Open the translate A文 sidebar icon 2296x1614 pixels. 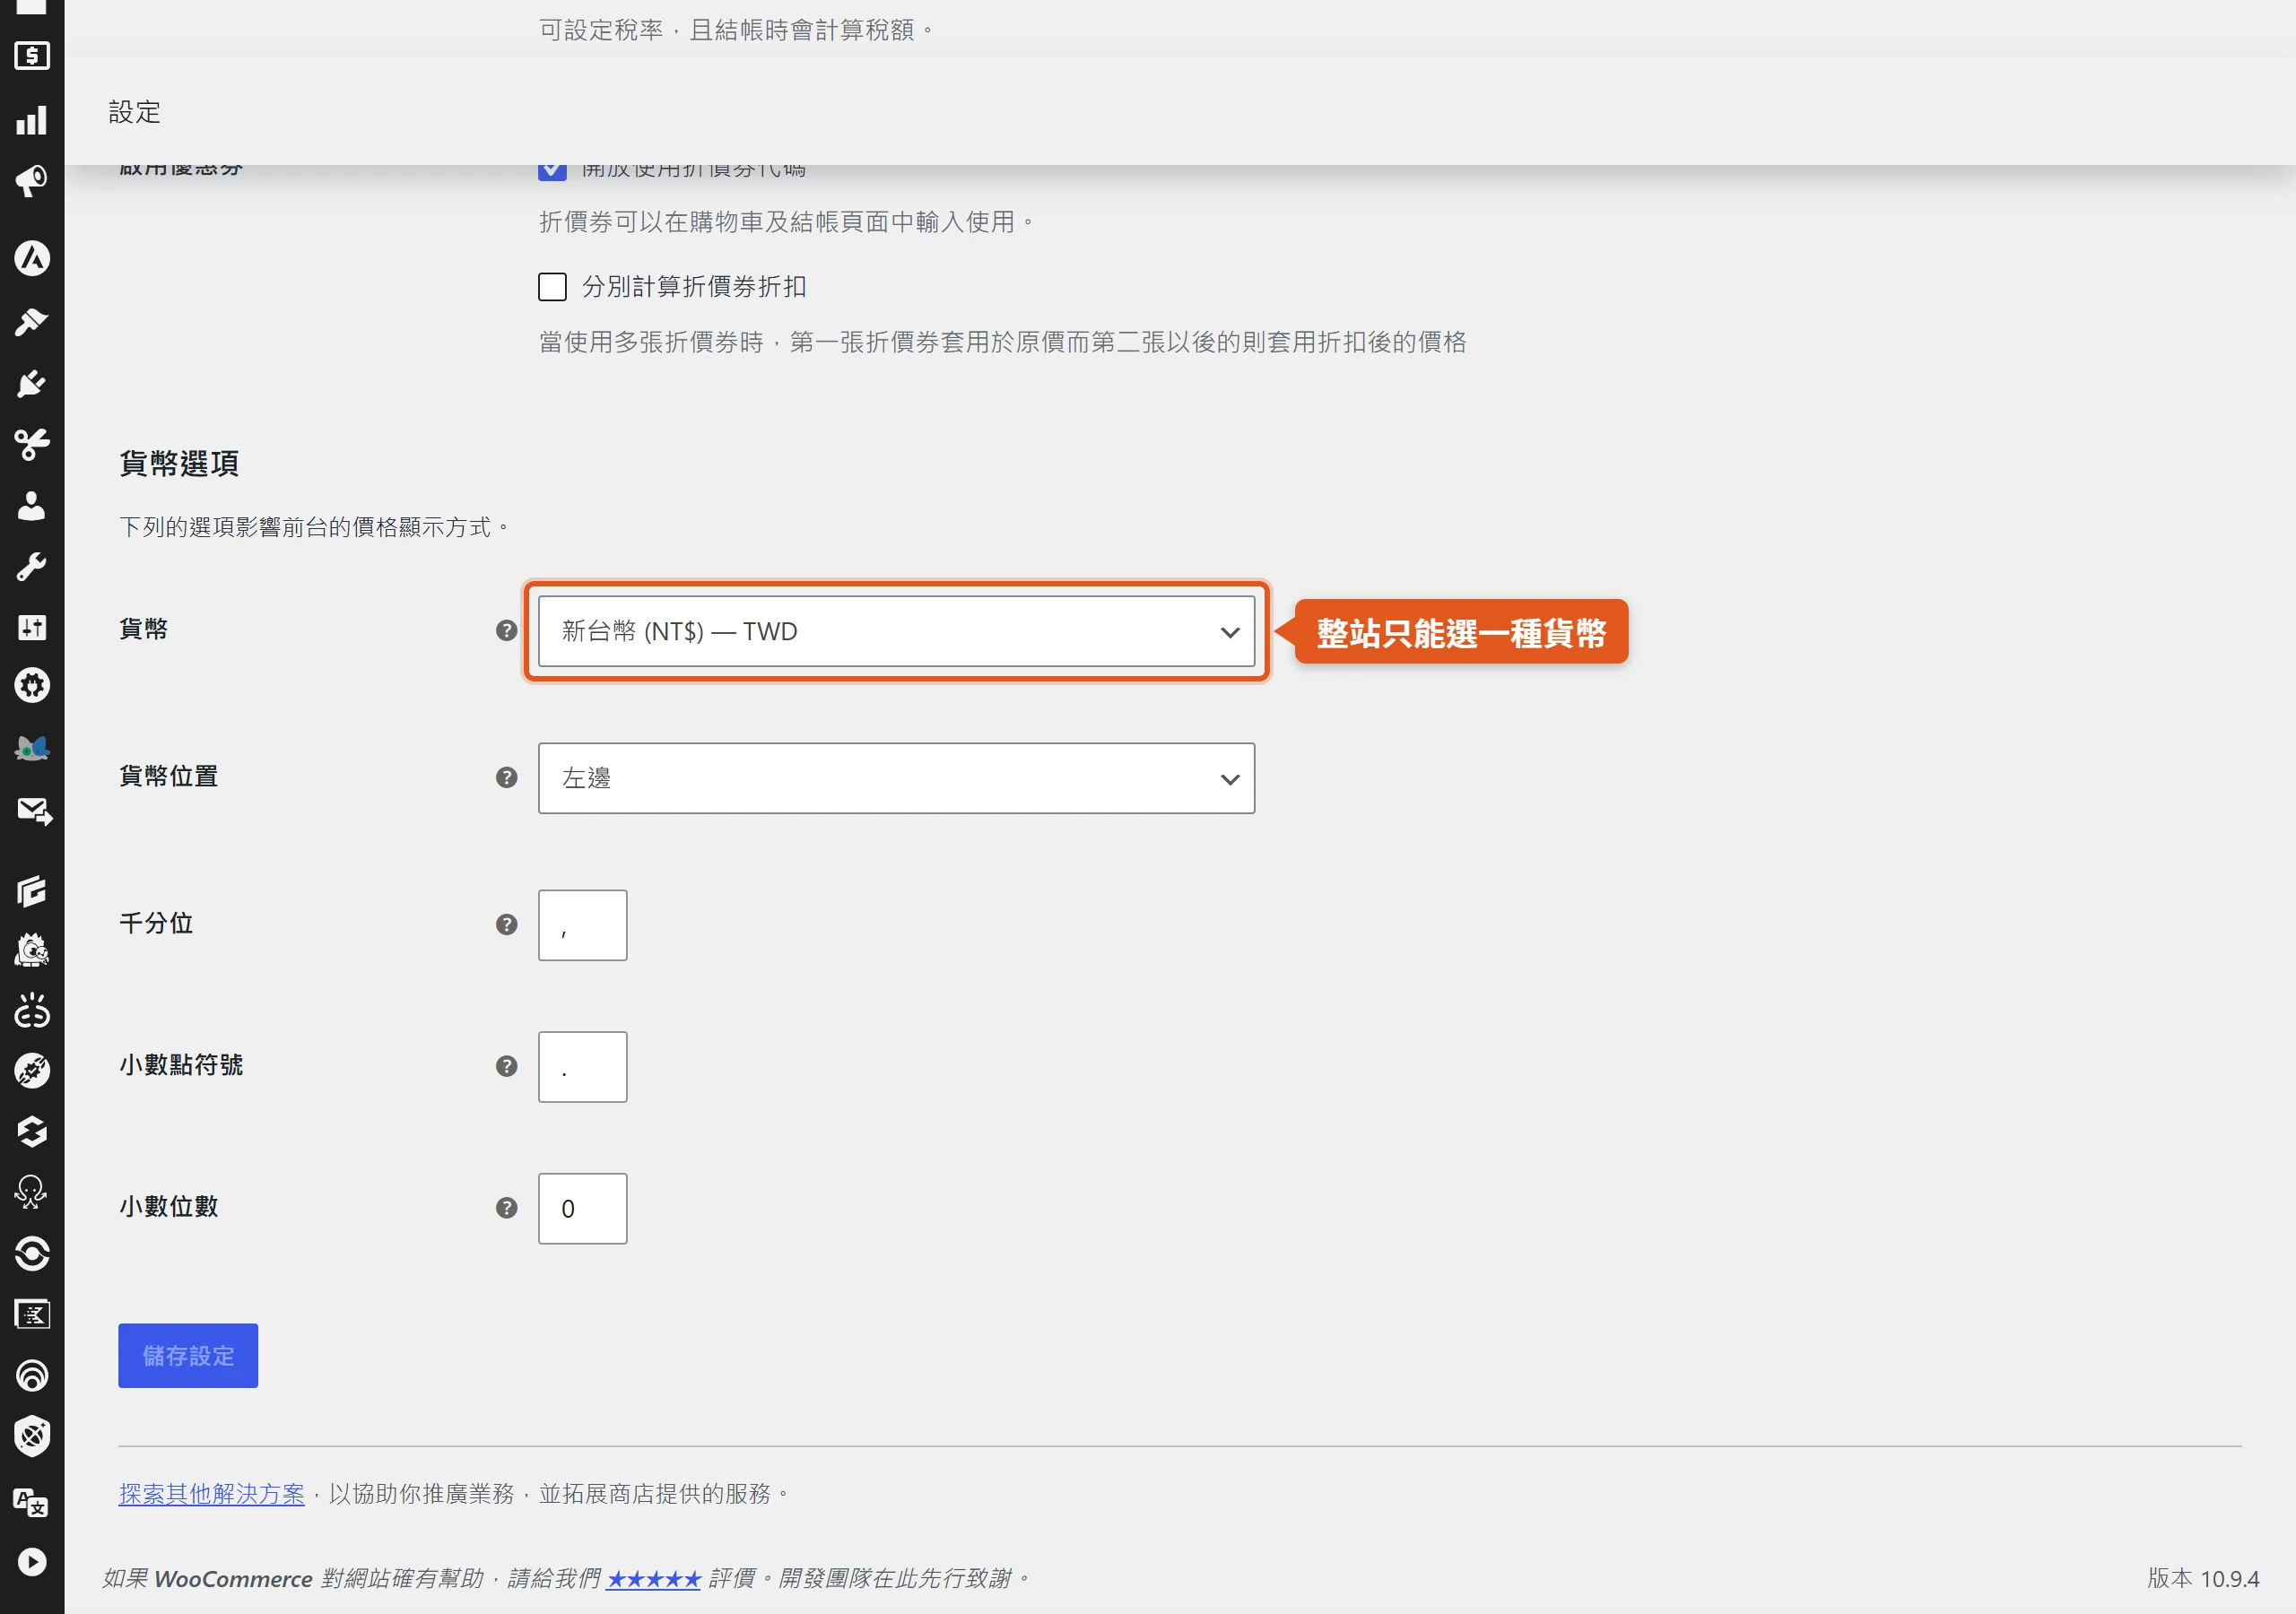point(32,1502)
